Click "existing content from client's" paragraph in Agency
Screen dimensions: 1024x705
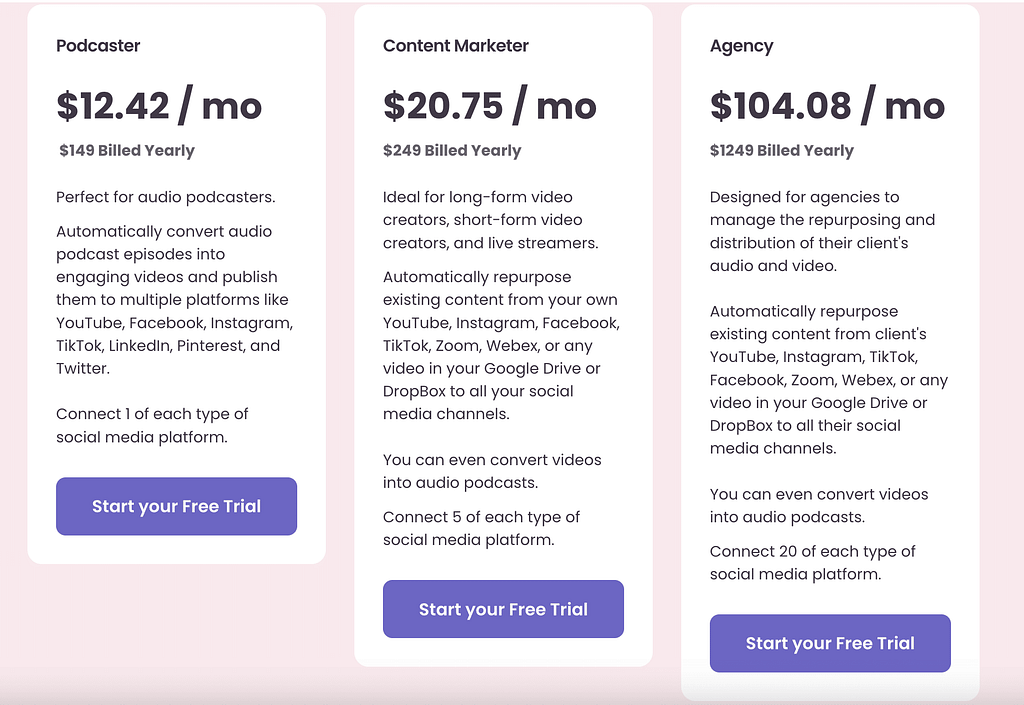tap(828, 380)
